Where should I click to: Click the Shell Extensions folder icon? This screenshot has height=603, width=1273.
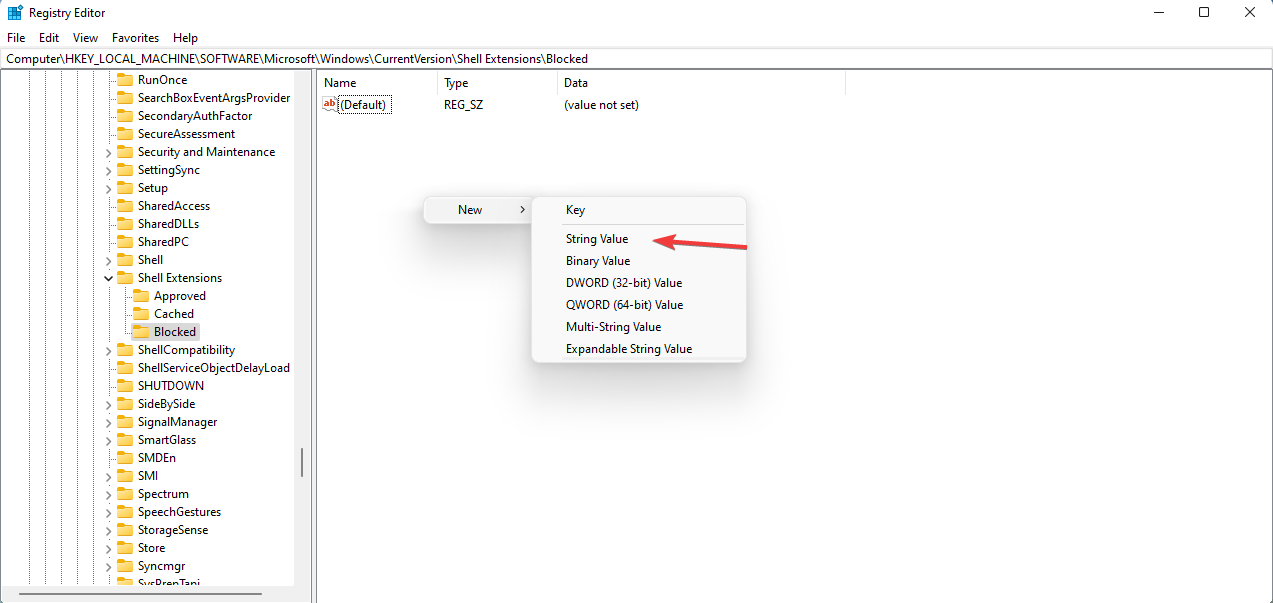[x=125, y=278]
